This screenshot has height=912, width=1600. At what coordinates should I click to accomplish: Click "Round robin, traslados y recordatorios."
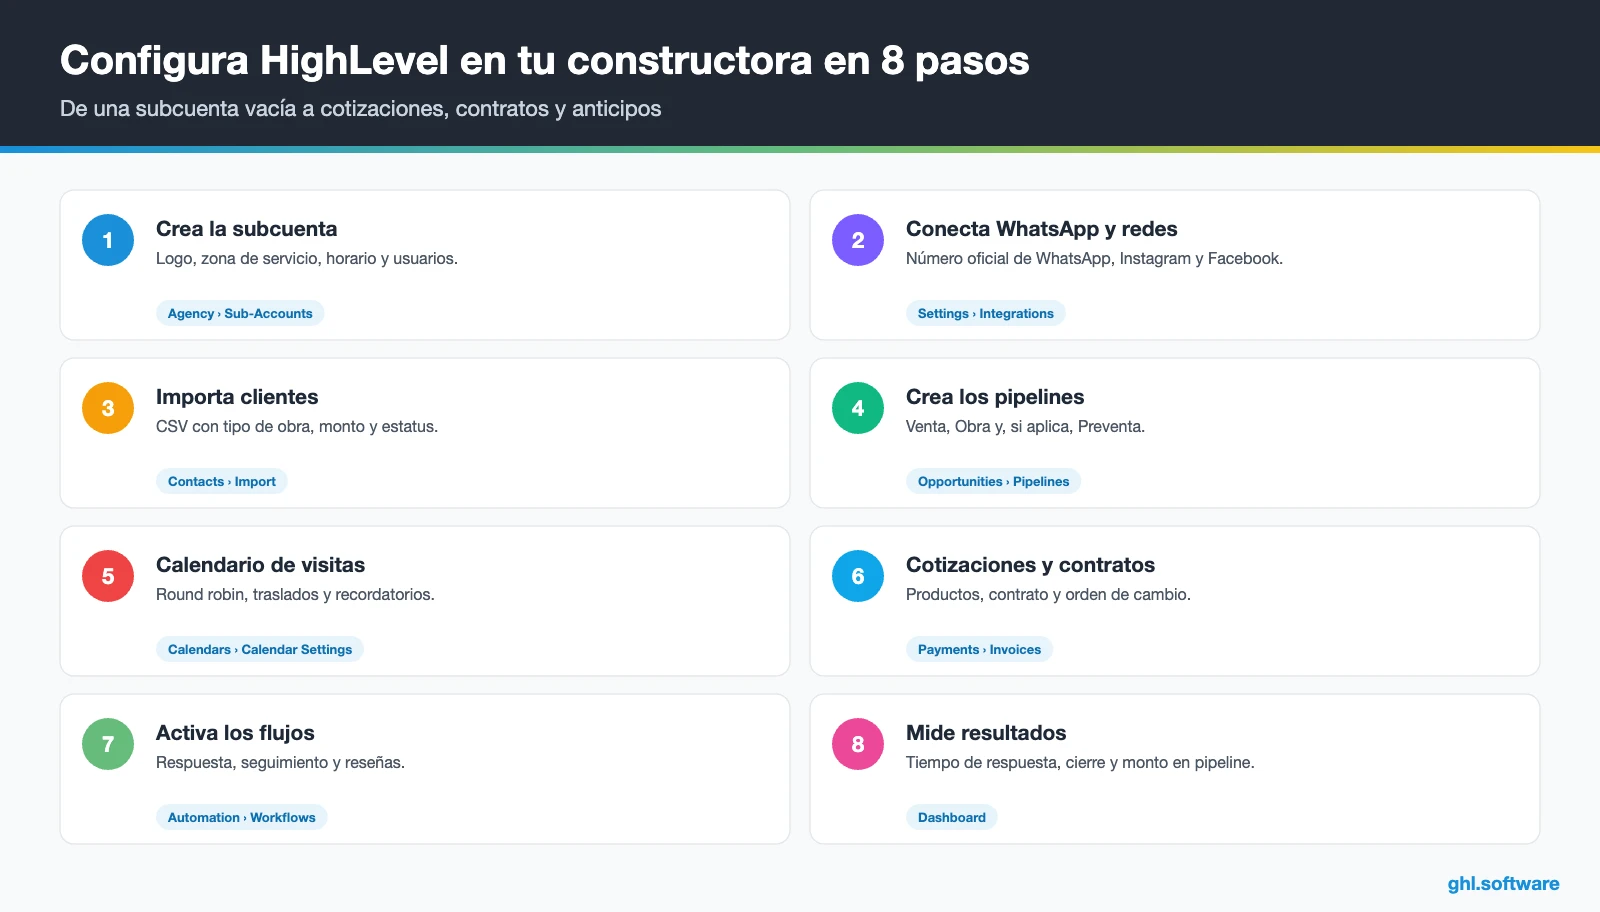(x=295, y=594)
